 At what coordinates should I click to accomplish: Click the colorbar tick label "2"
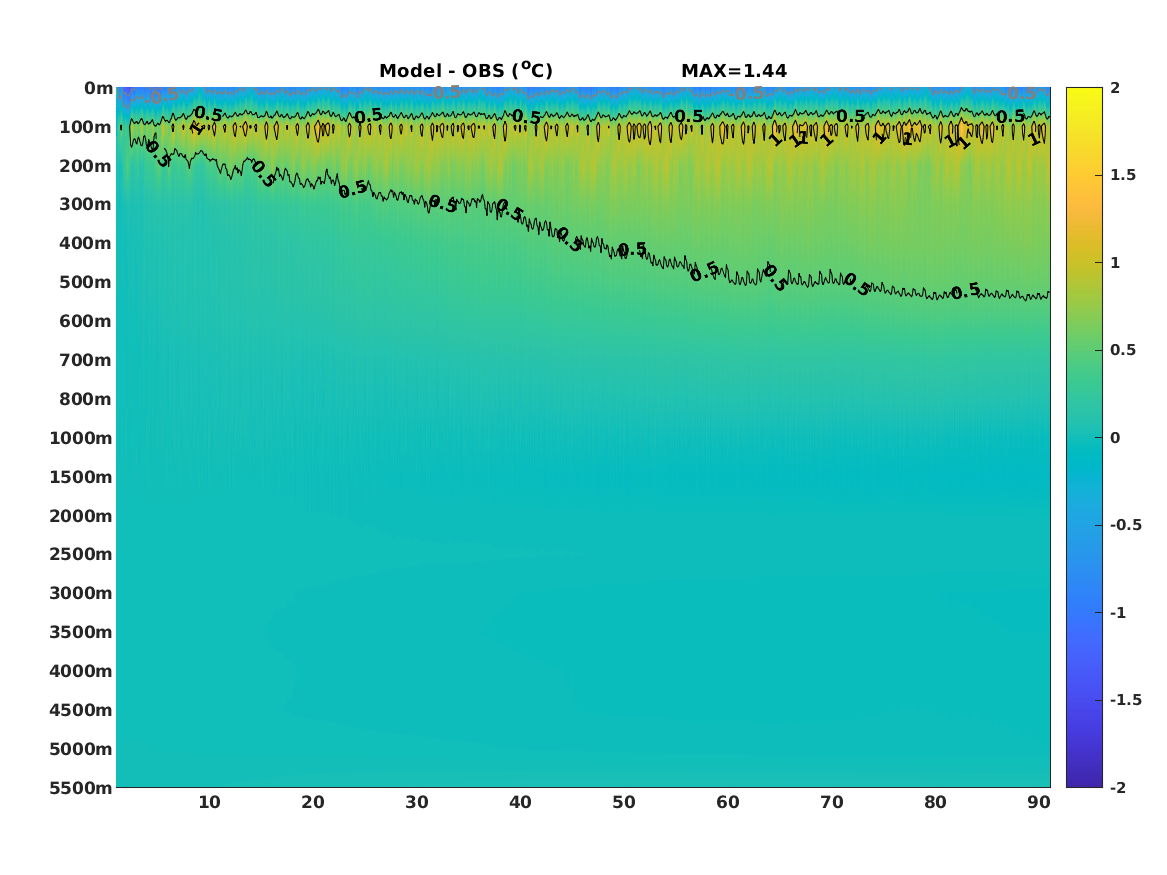(1115, 88)
